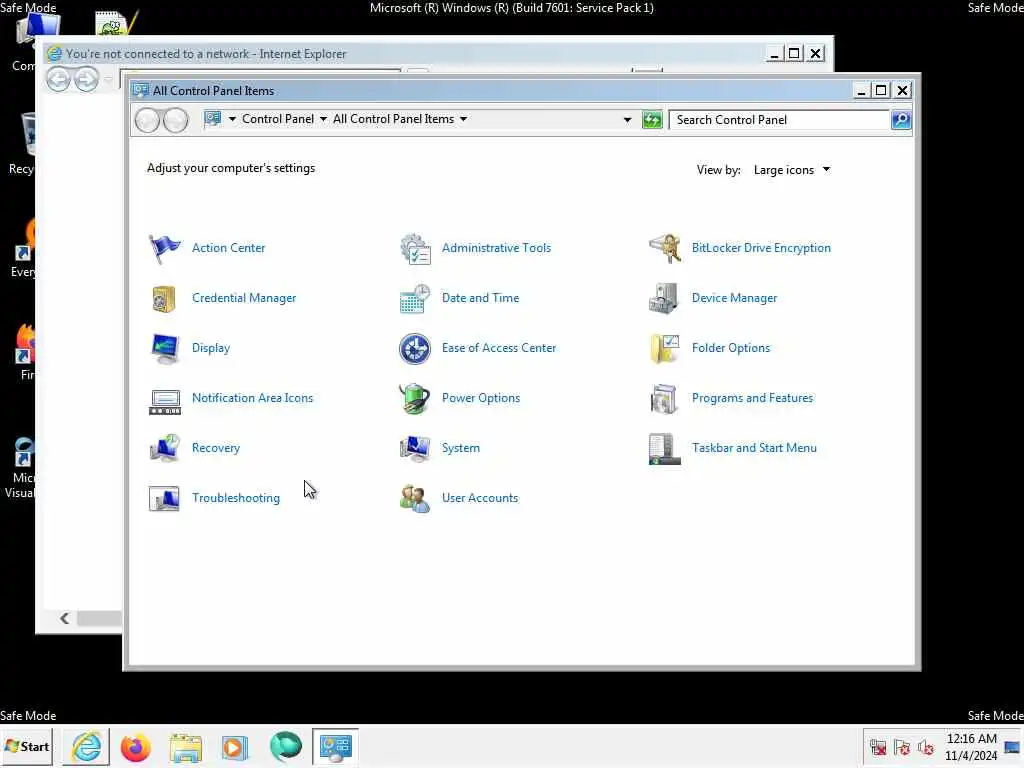The image size is (1024, 768).
Task: Open the Action Center link
Action: coord(229,248)
